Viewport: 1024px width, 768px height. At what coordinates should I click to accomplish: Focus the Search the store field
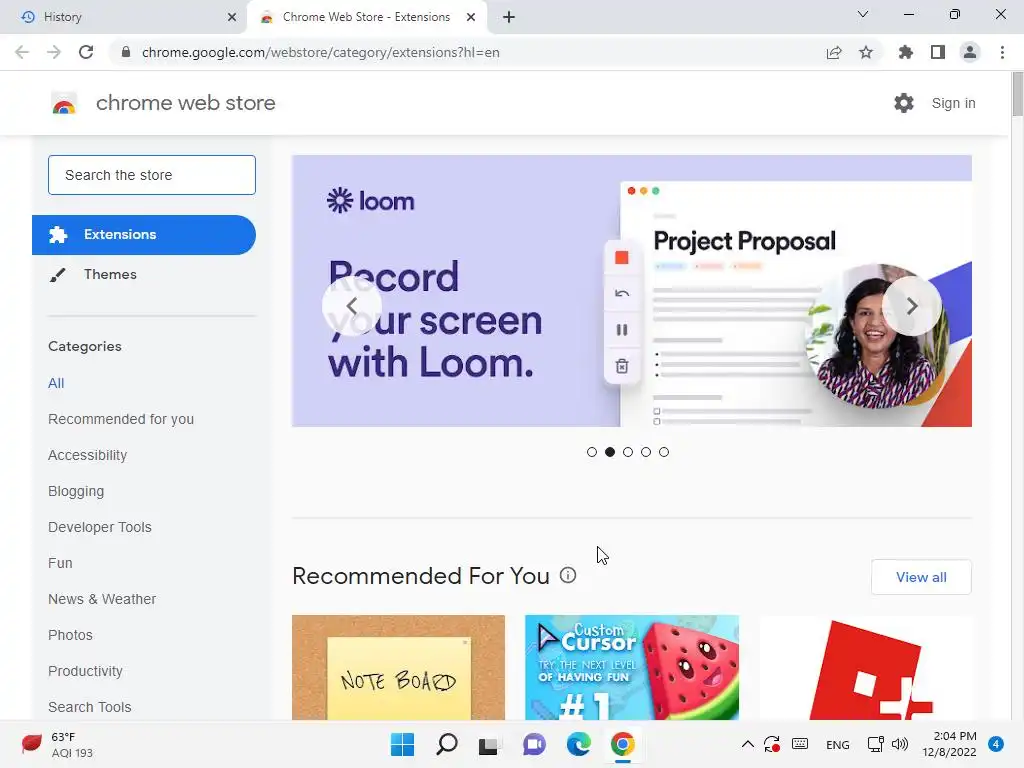152,175
